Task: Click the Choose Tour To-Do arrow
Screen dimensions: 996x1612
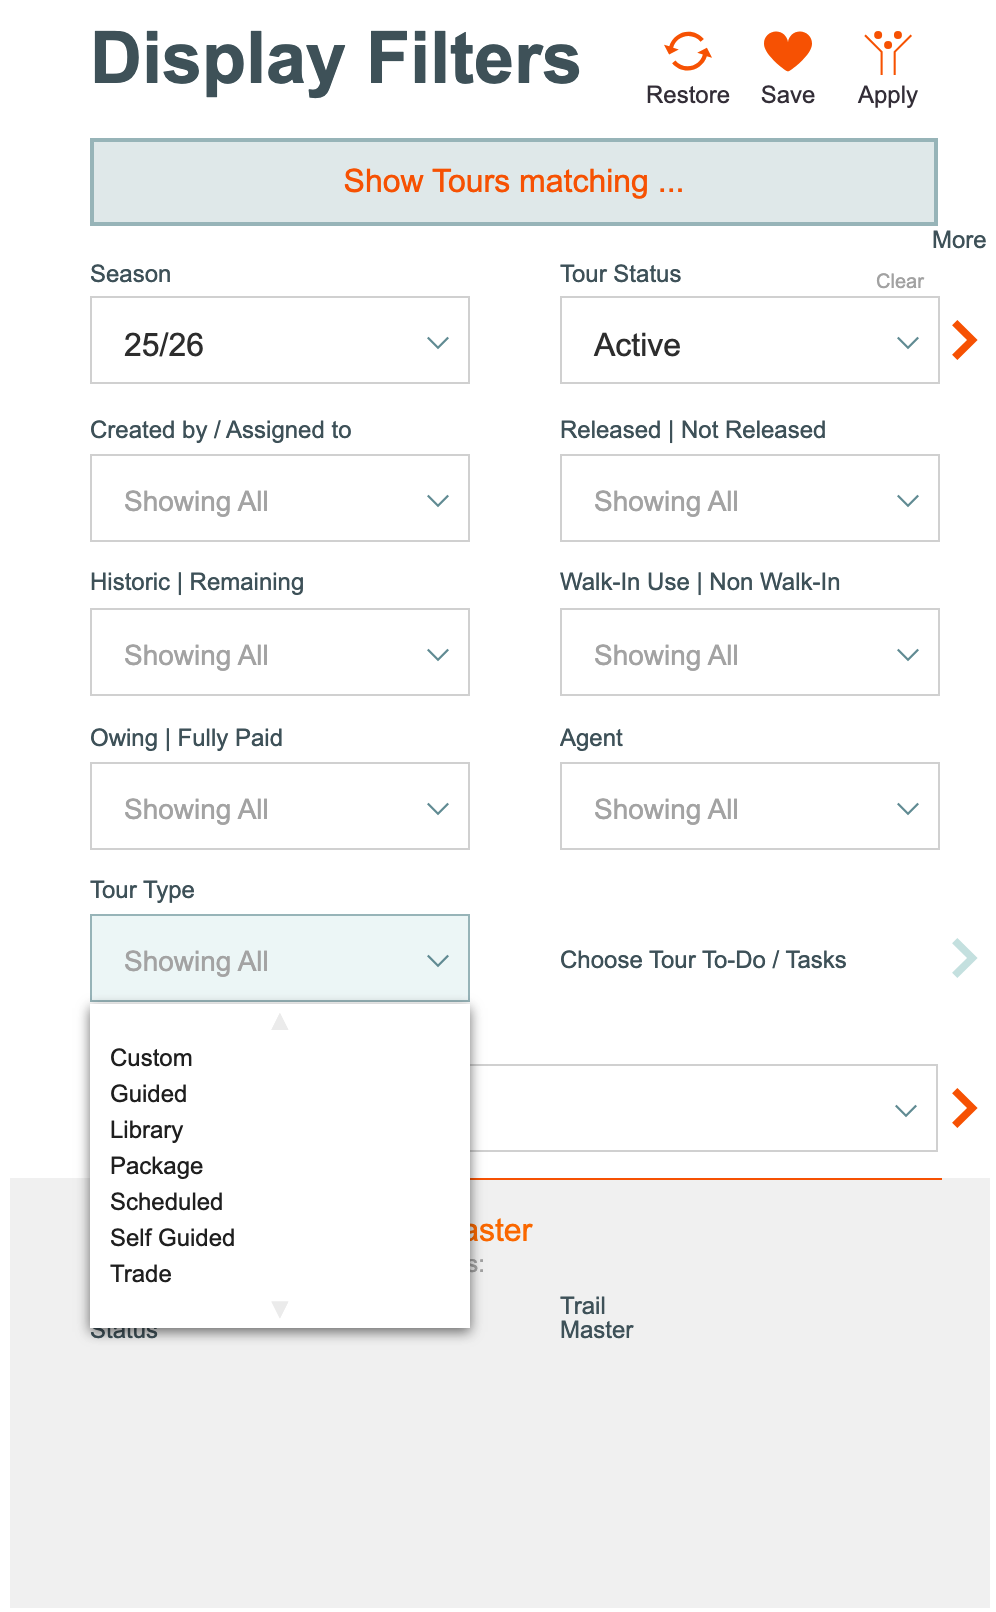Action: coord(964,958)
